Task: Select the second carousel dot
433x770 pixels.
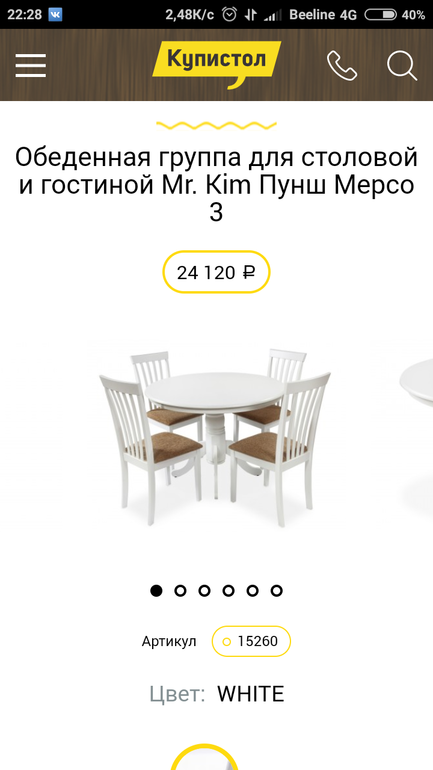Action: pos(180,590)
